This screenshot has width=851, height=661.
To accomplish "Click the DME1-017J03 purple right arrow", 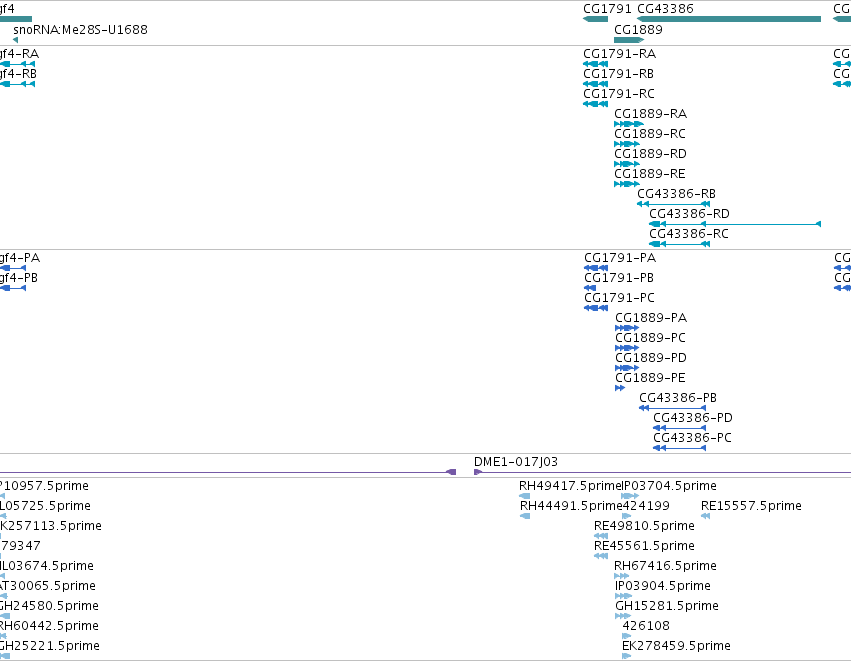I will click(x=478, y=472).
